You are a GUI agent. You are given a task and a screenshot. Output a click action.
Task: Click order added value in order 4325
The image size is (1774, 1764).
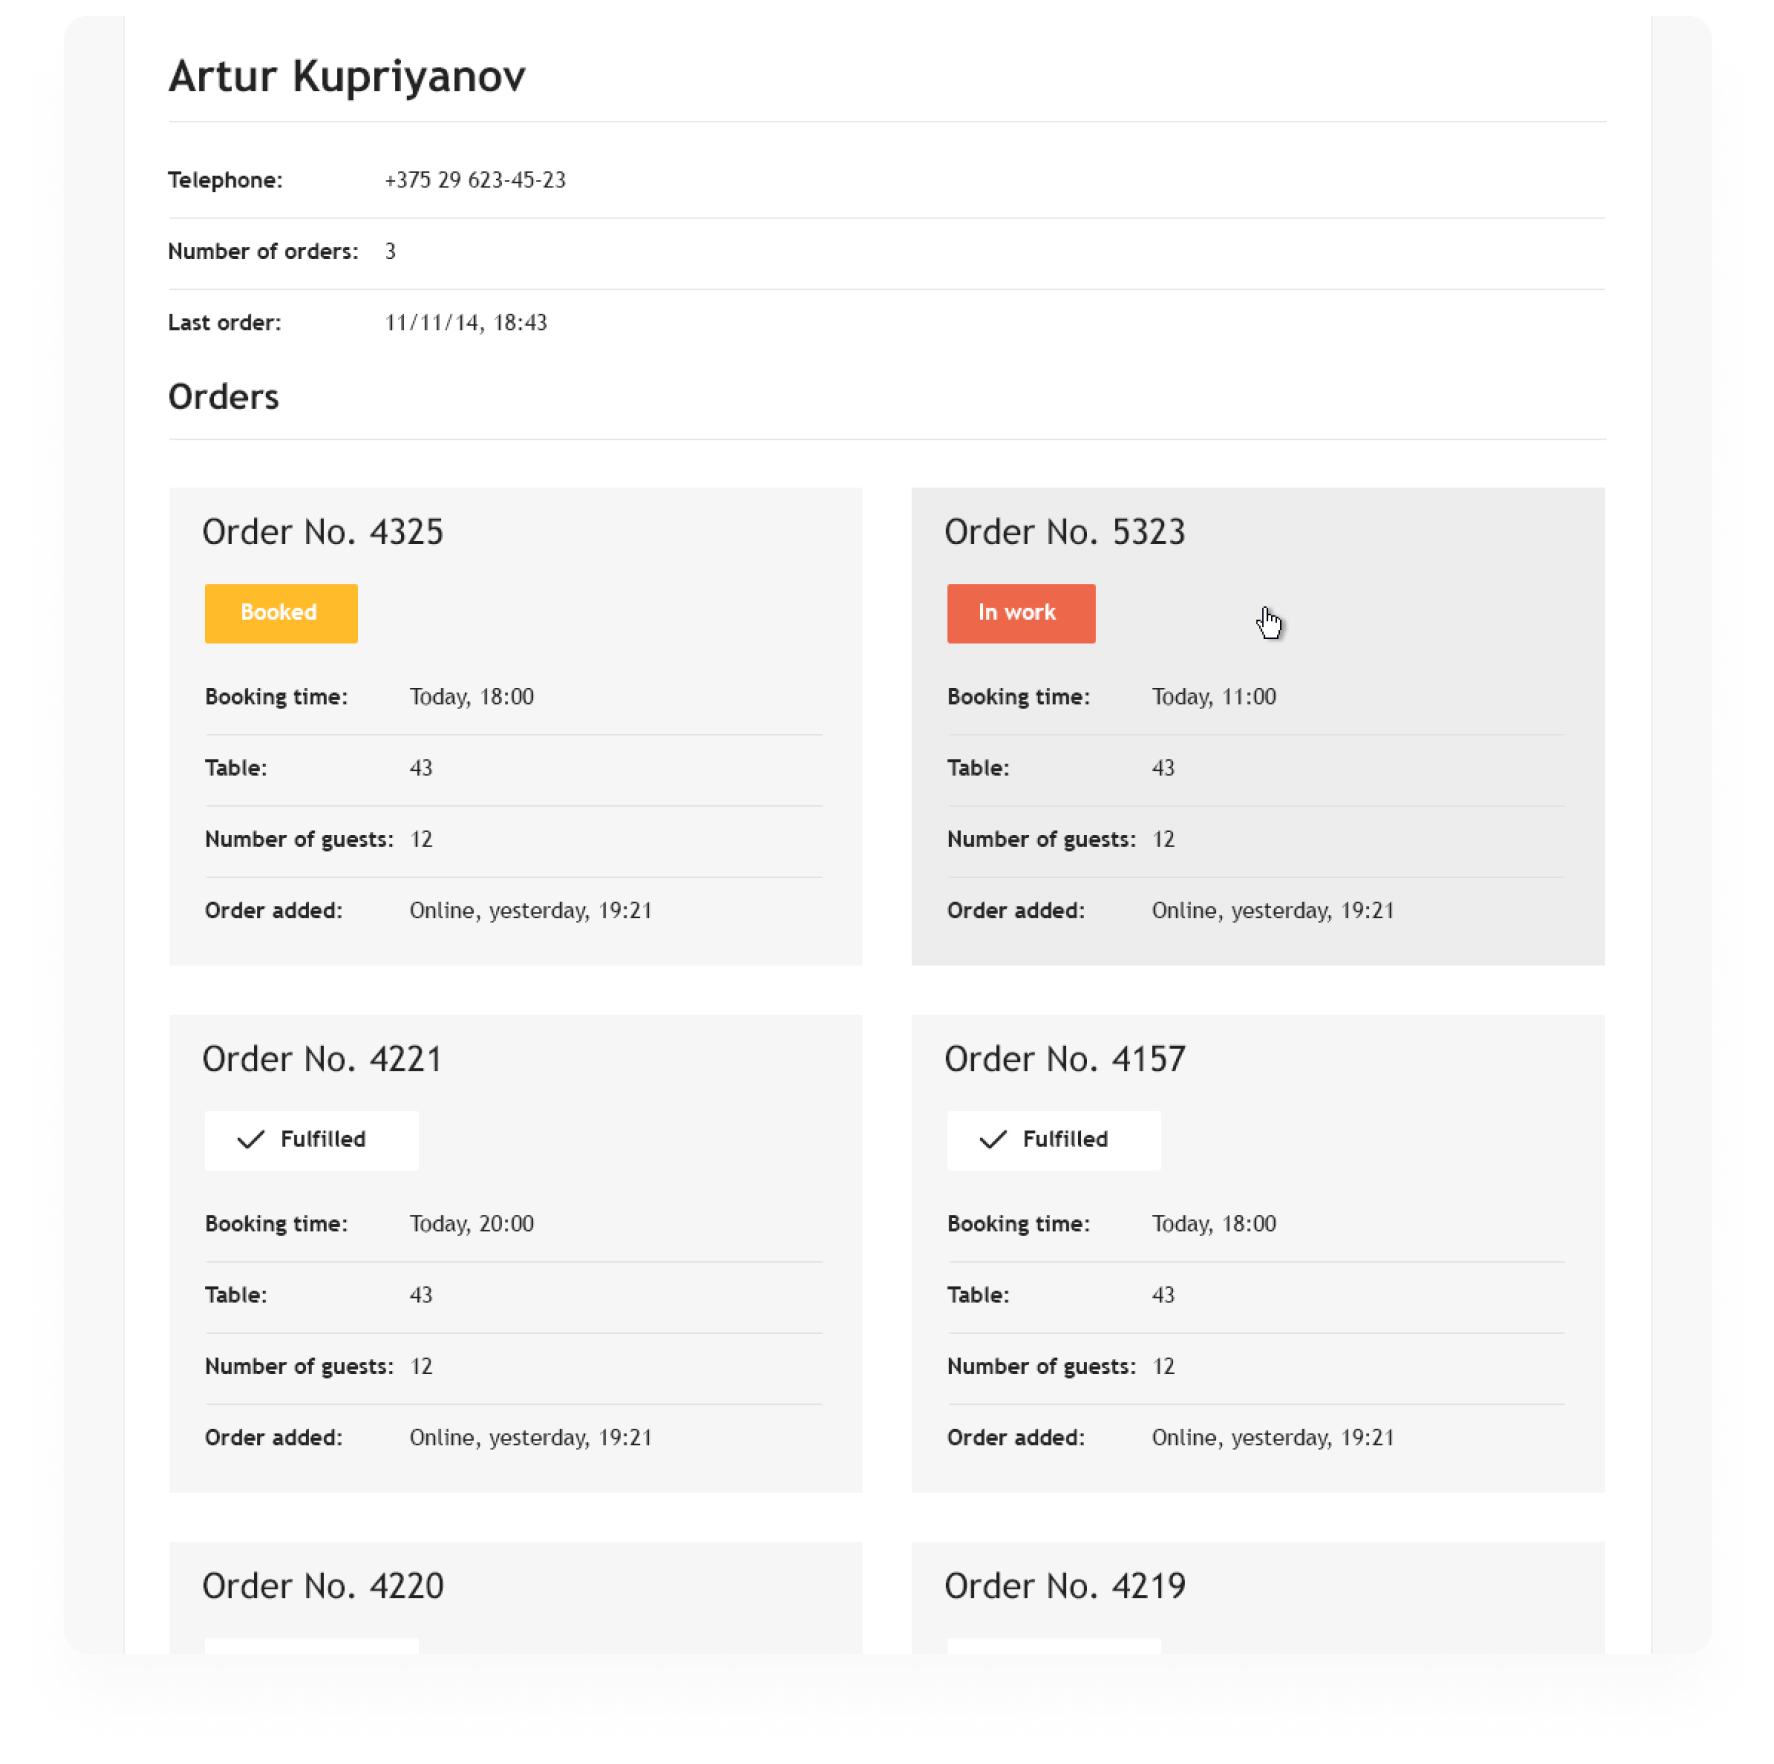coord(531,911)
